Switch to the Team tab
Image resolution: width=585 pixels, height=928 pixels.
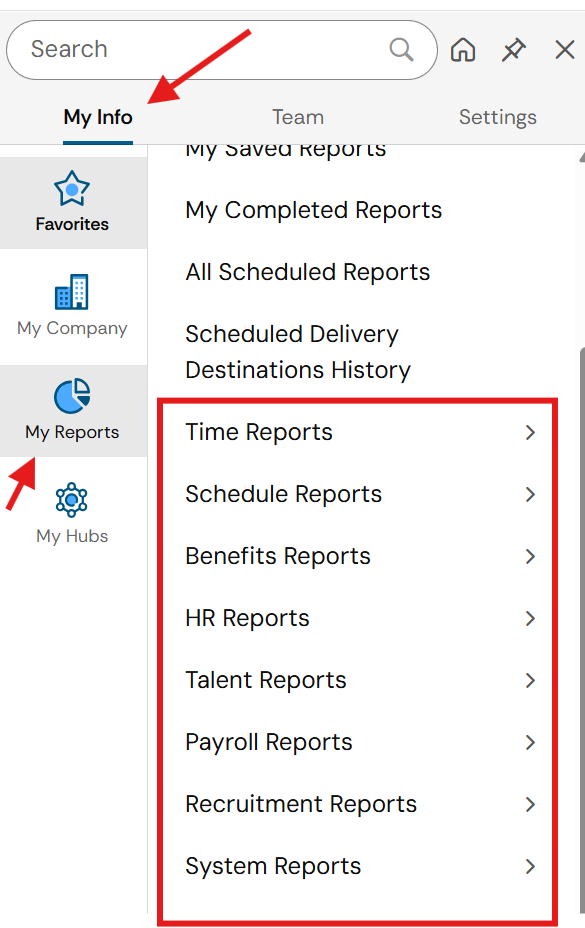pyautogui.click(x=297, y=117)
